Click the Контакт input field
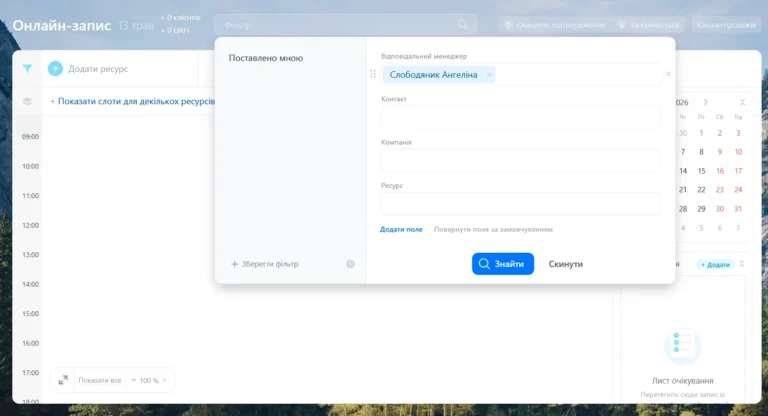Screen dimensions: 768x416 520,117
